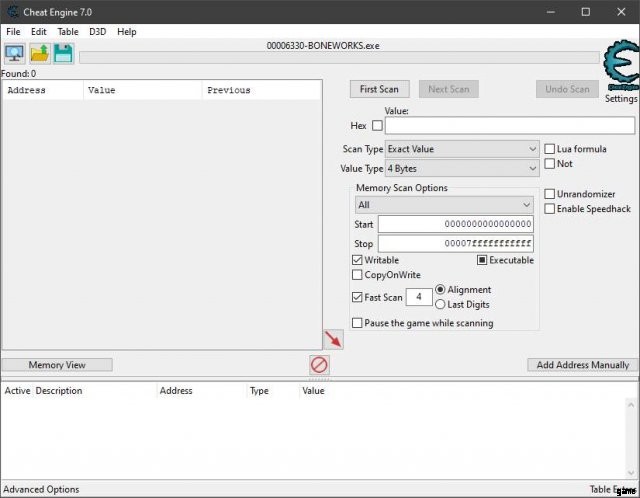This screenshot has width=640, height=498.
Task: Click the Add Address Manually button
Action: [x=582, y=365]
